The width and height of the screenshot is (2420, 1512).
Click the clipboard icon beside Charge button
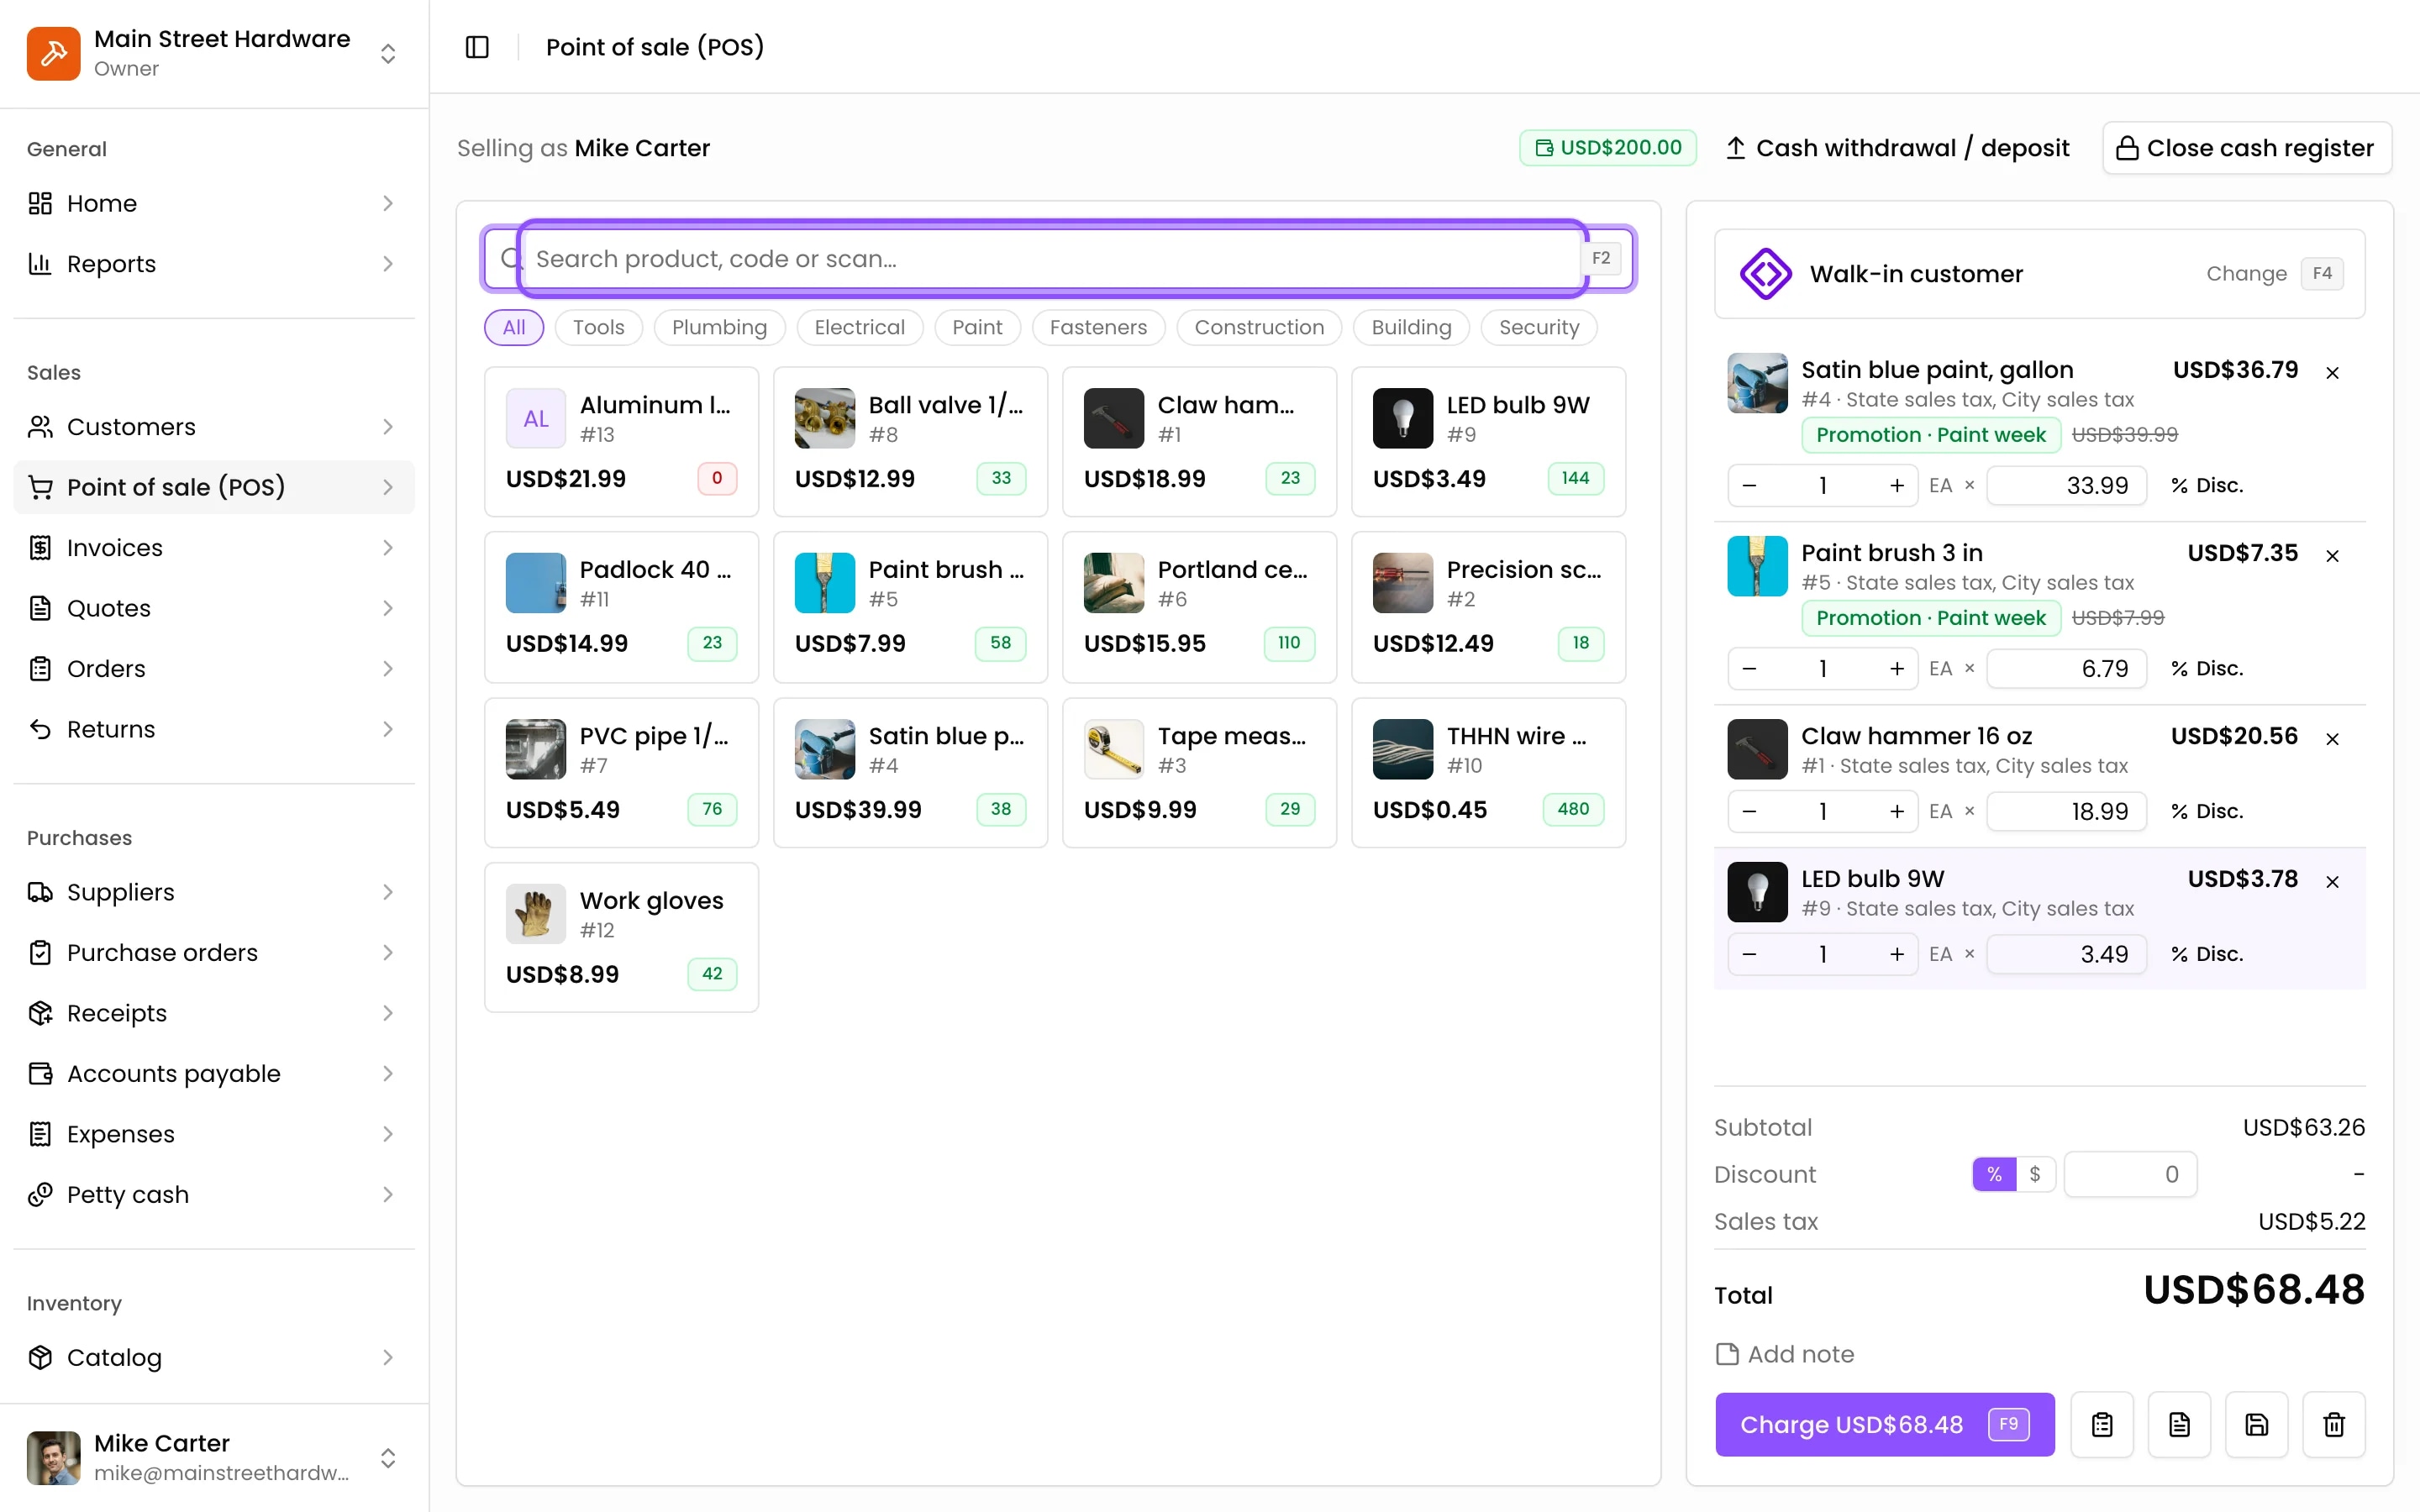coord(2102,1424)
